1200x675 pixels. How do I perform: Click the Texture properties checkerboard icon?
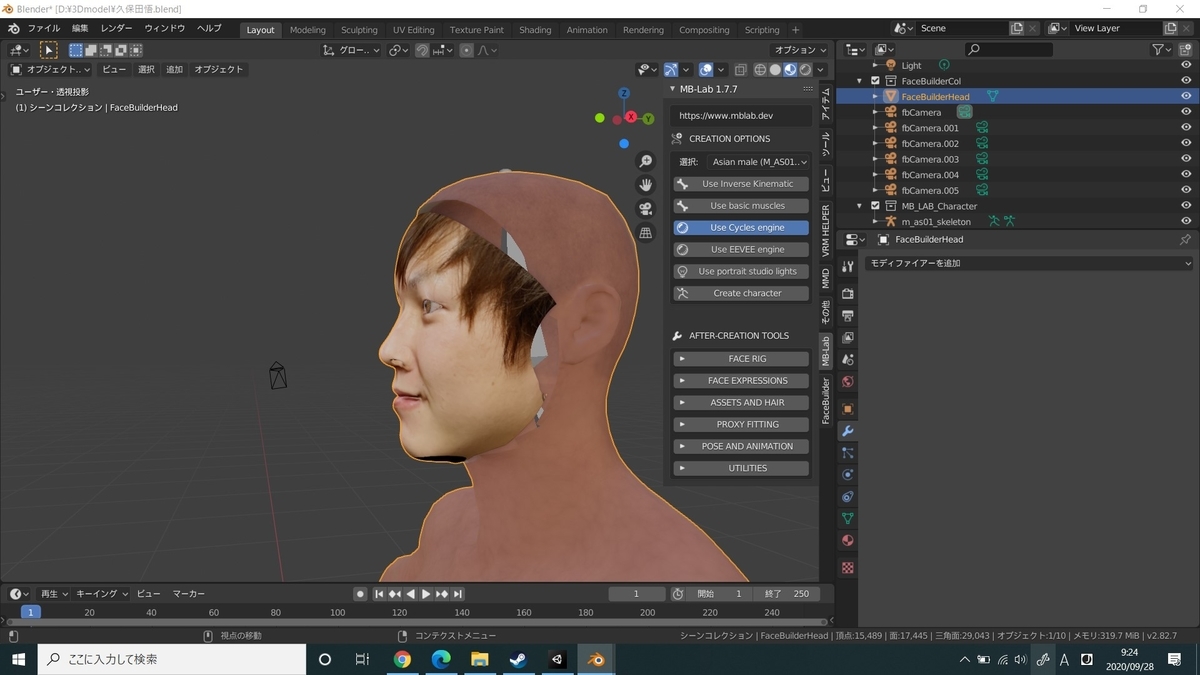point(848,568)
